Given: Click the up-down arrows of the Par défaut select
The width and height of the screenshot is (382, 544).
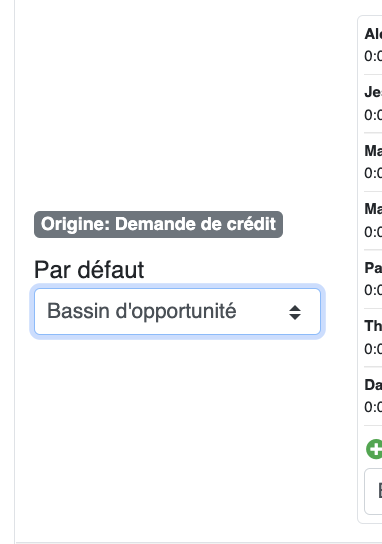Looking at the screenshot, I should pyautogui.click(x=295, y=312).
